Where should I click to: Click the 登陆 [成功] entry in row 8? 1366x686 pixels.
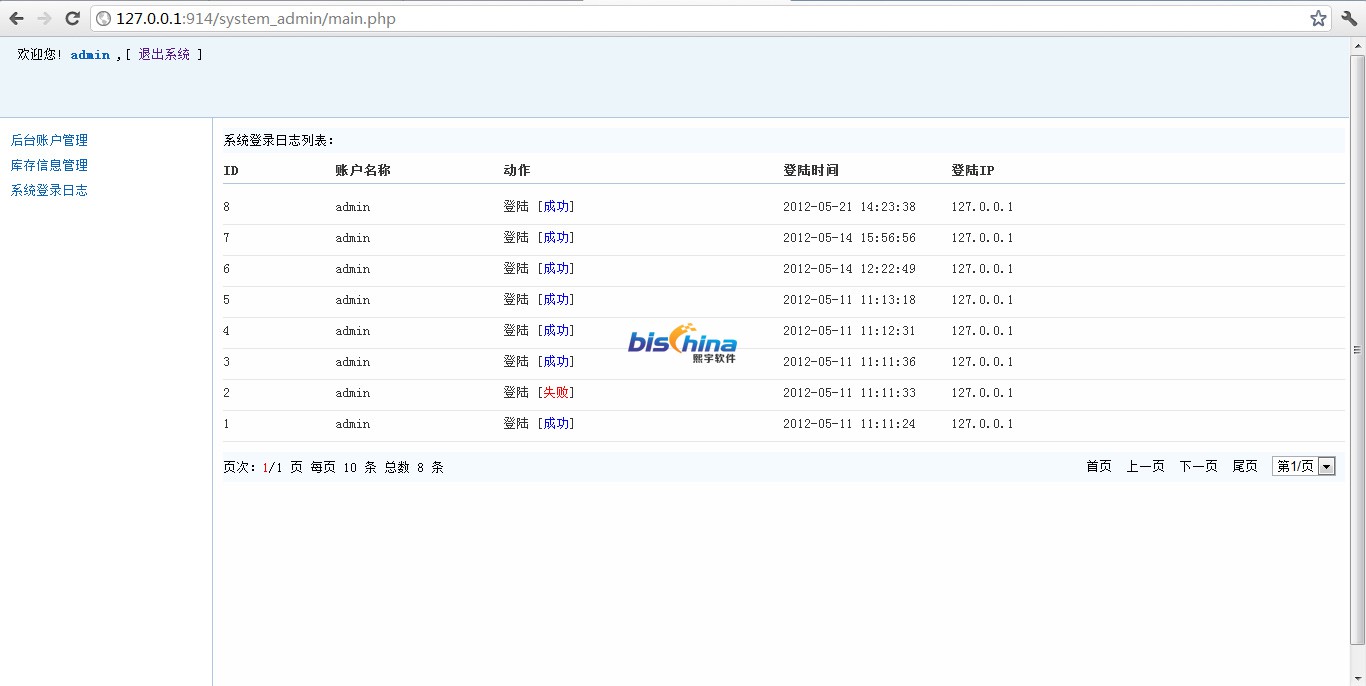pos(539,207)
